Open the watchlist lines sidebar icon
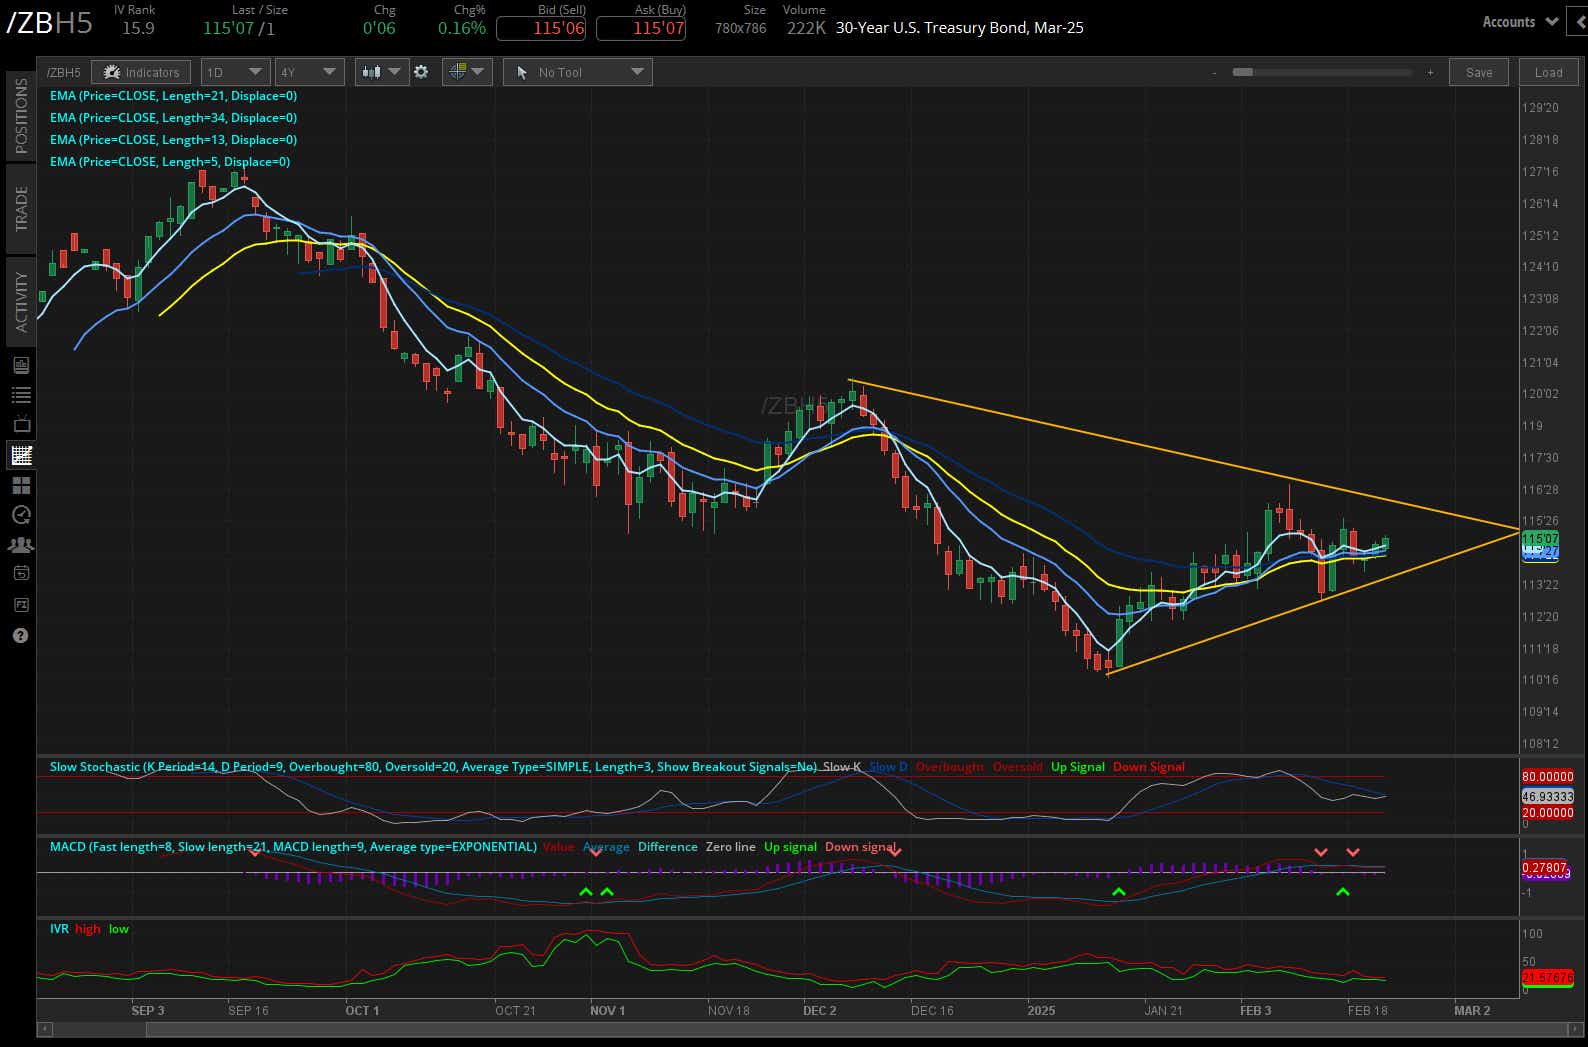The image size is (1588, 1047). 20,395
